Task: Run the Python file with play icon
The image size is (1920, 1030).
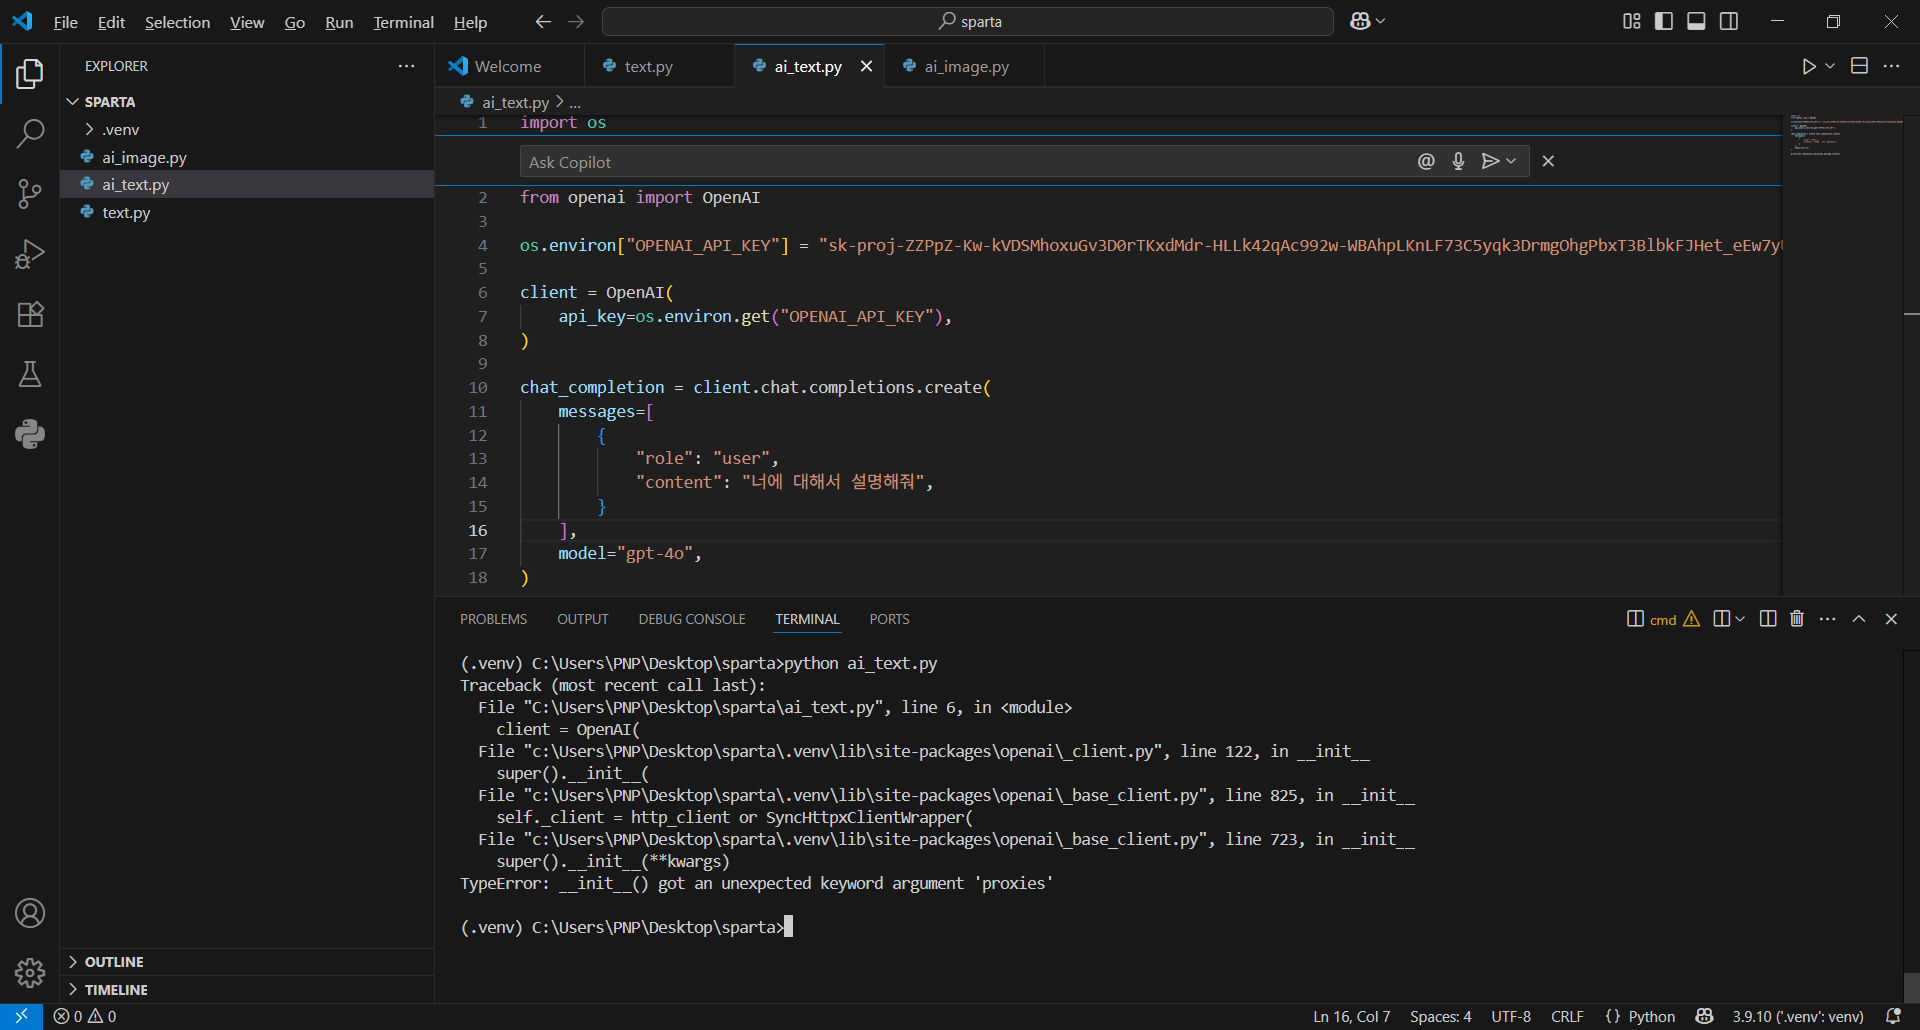Action: pyautogui.click(x=1809, y=66)
